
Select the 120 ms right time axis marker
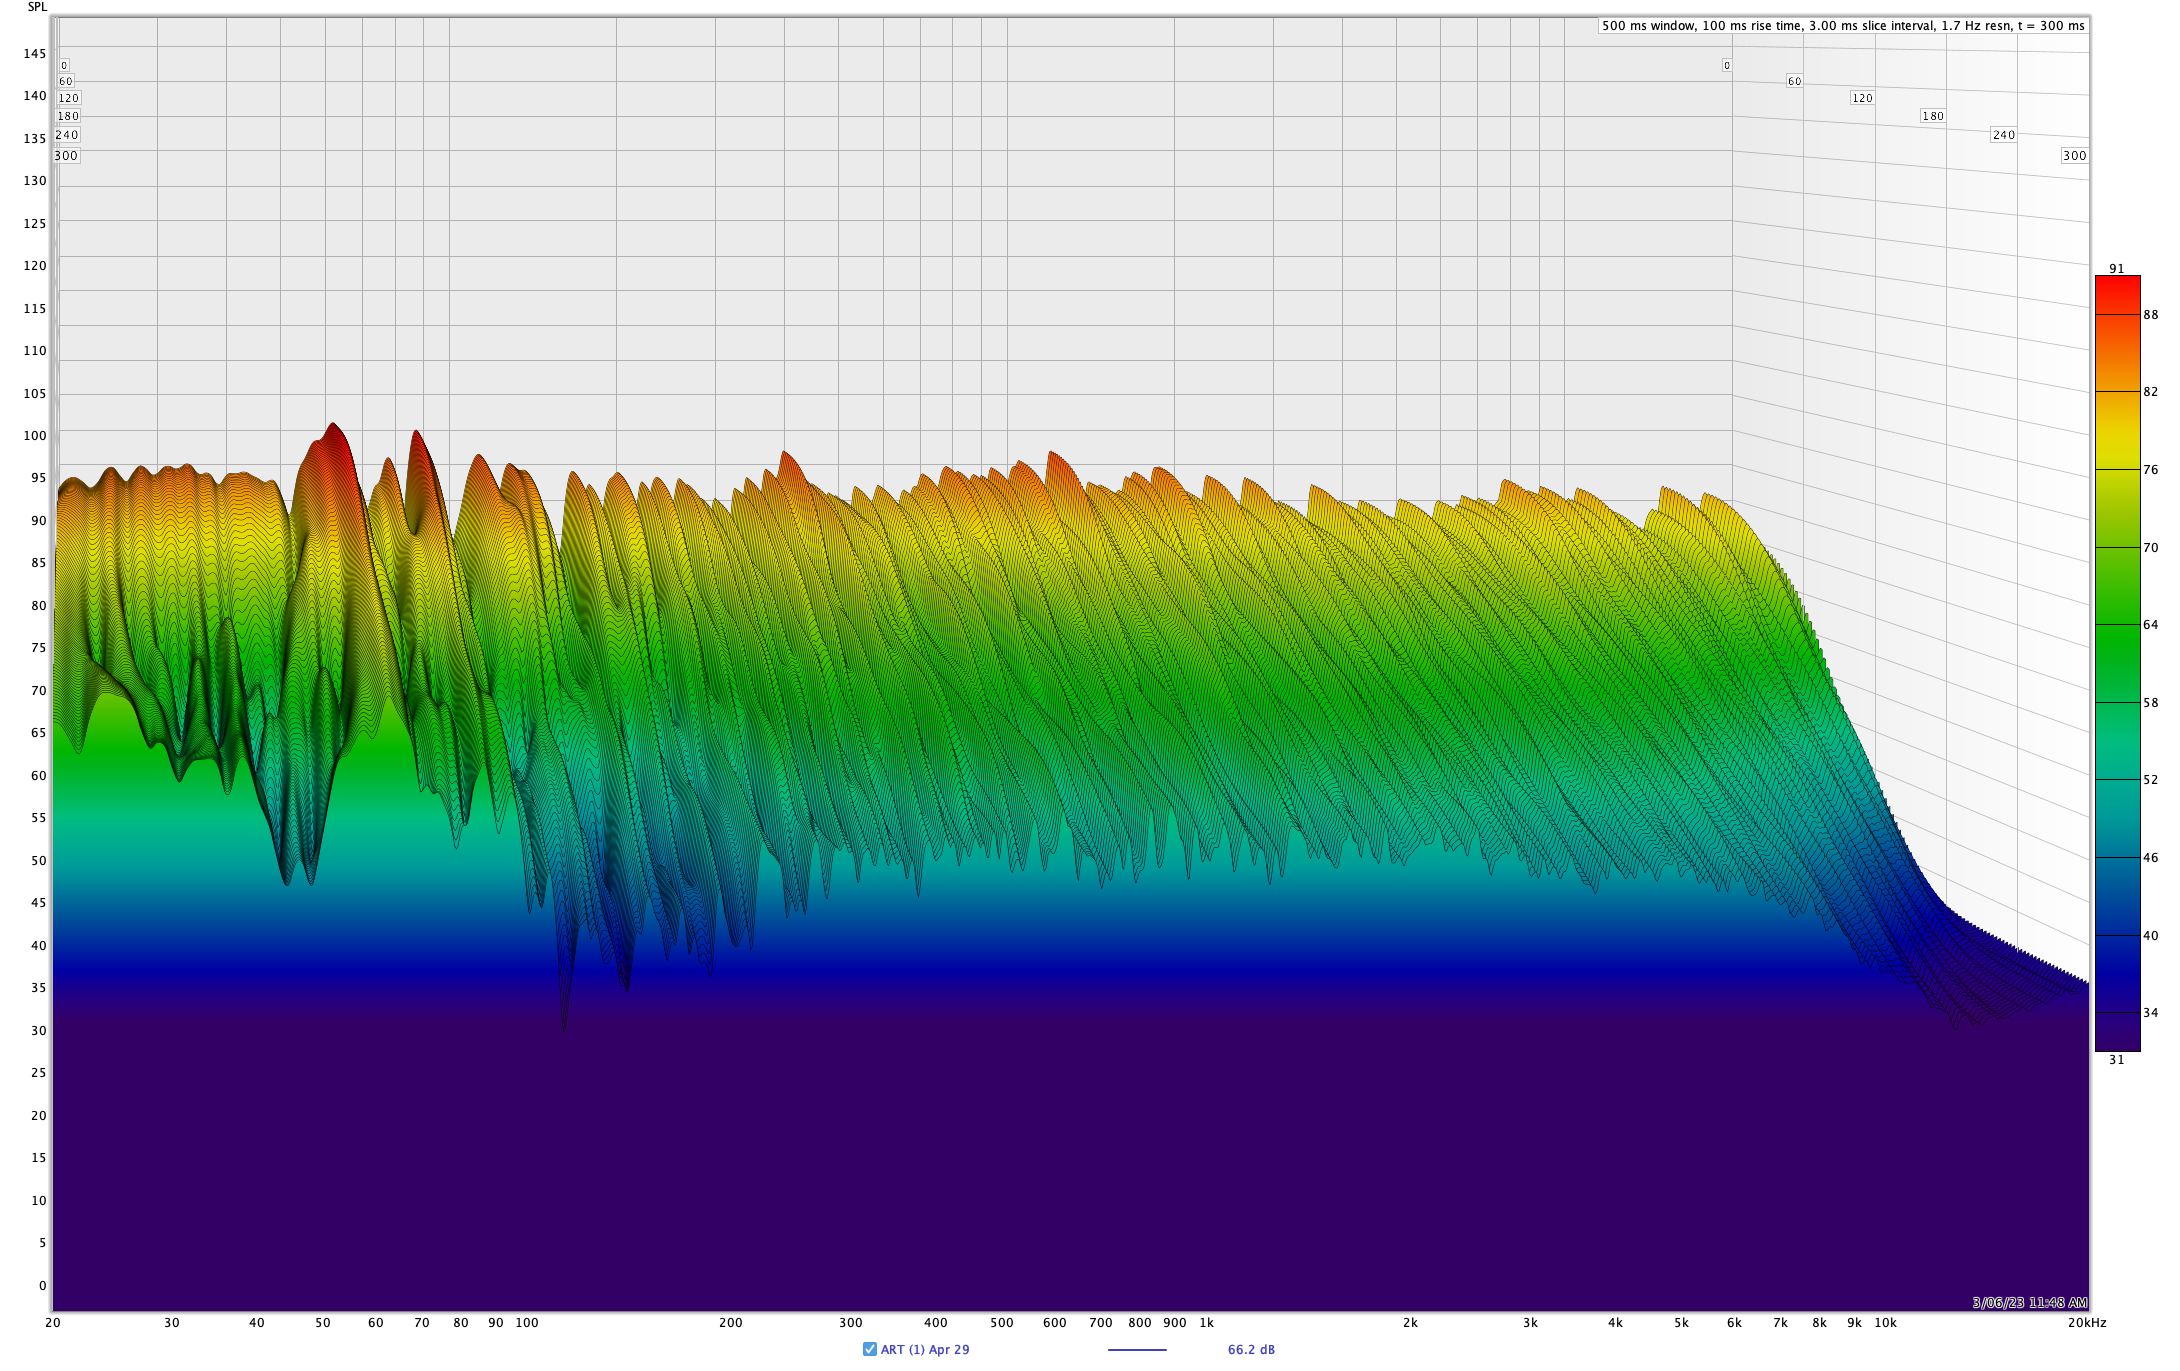coord(1862,98)
